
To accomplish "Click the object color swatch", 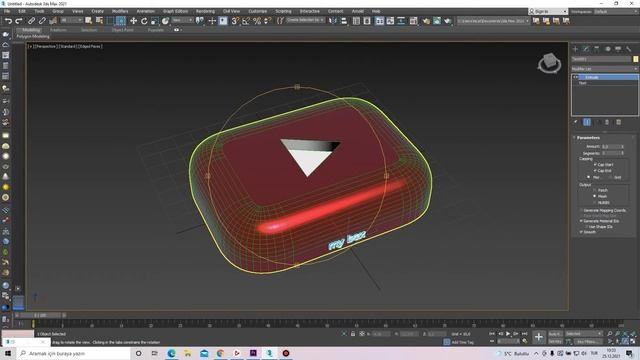I will coord(636,59).
